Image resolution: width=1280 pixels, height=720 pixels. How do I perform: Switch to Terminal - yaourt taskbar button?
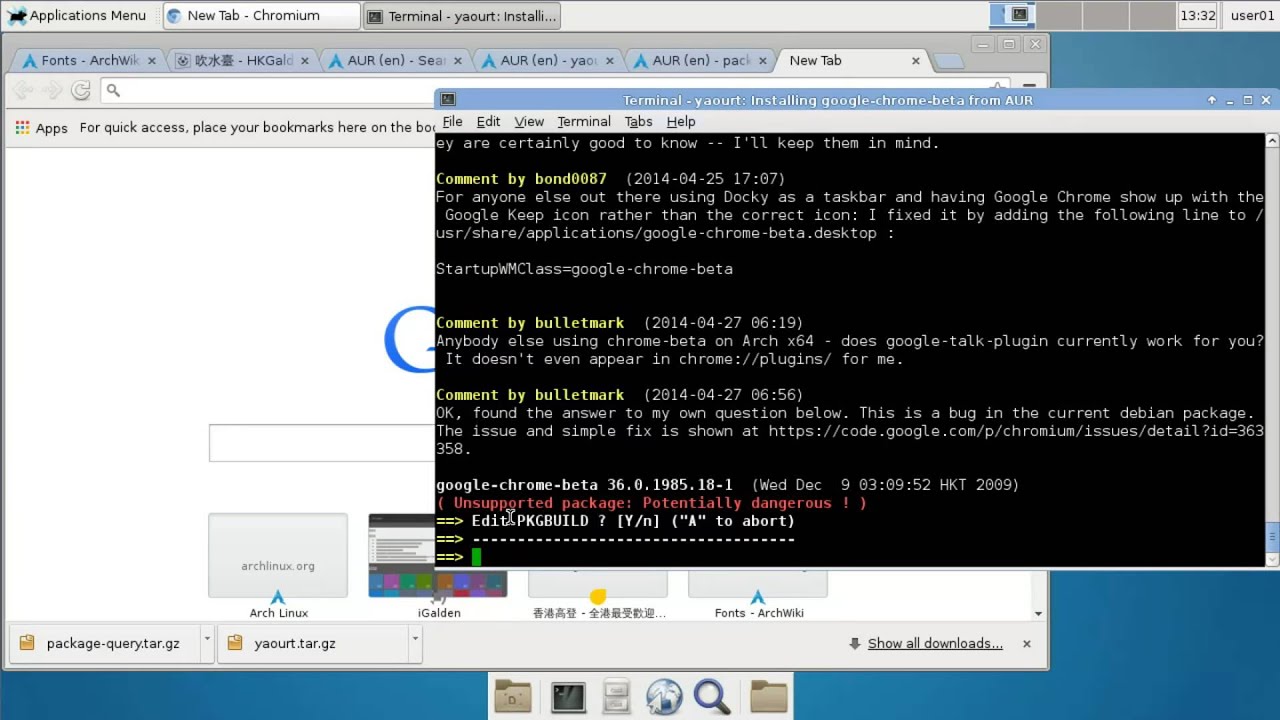pos(461,15)
